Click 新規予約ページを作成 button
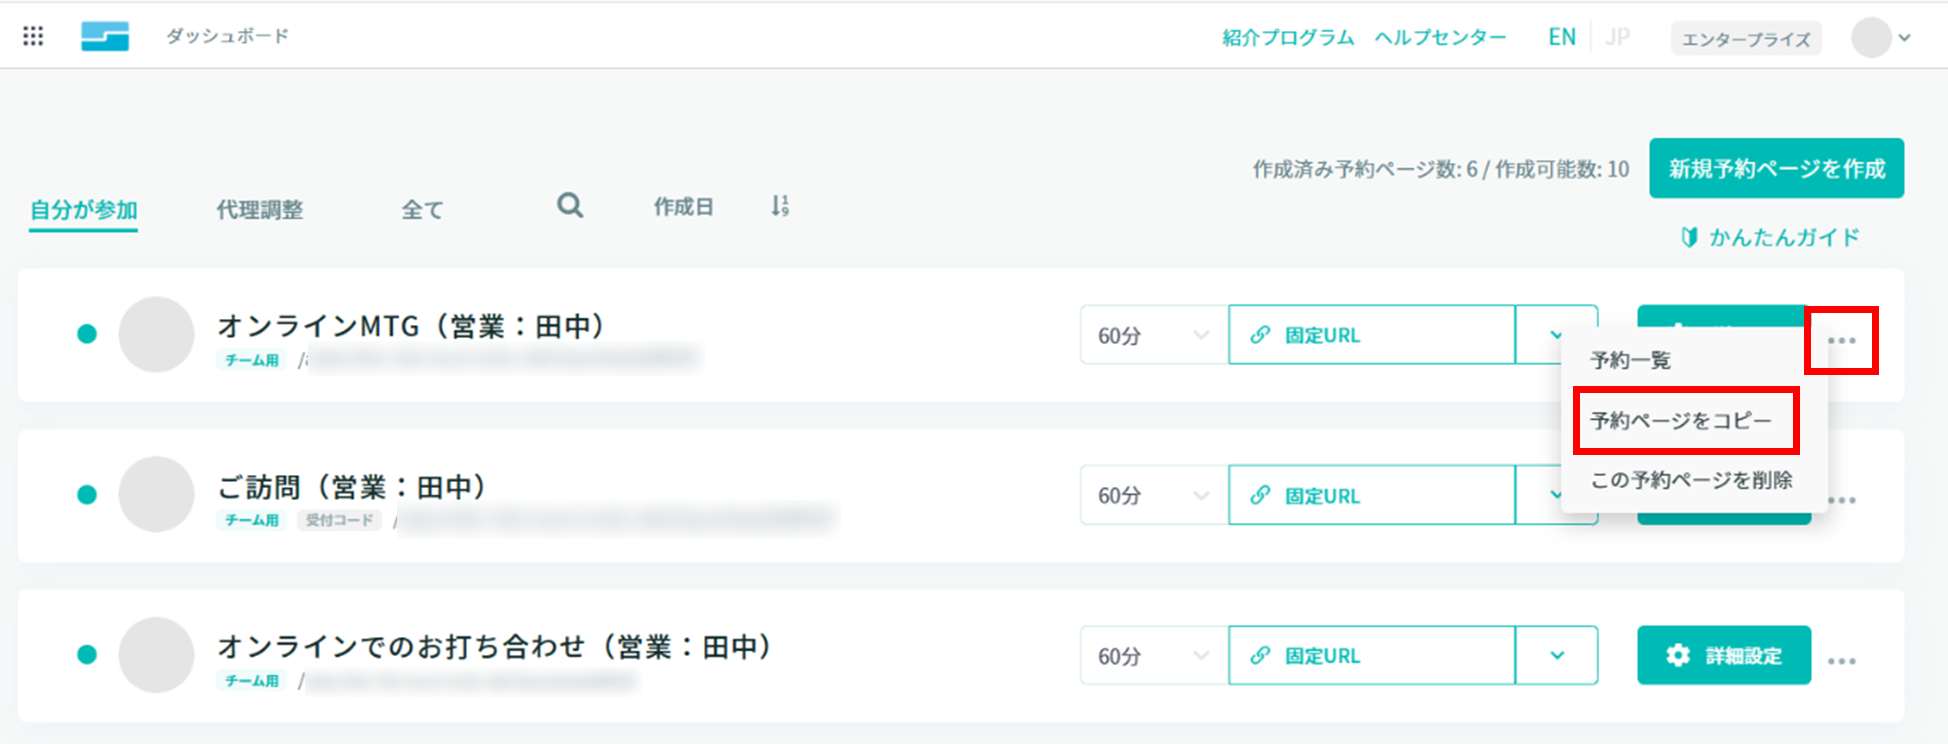1948x744 pixels. 1777,168
